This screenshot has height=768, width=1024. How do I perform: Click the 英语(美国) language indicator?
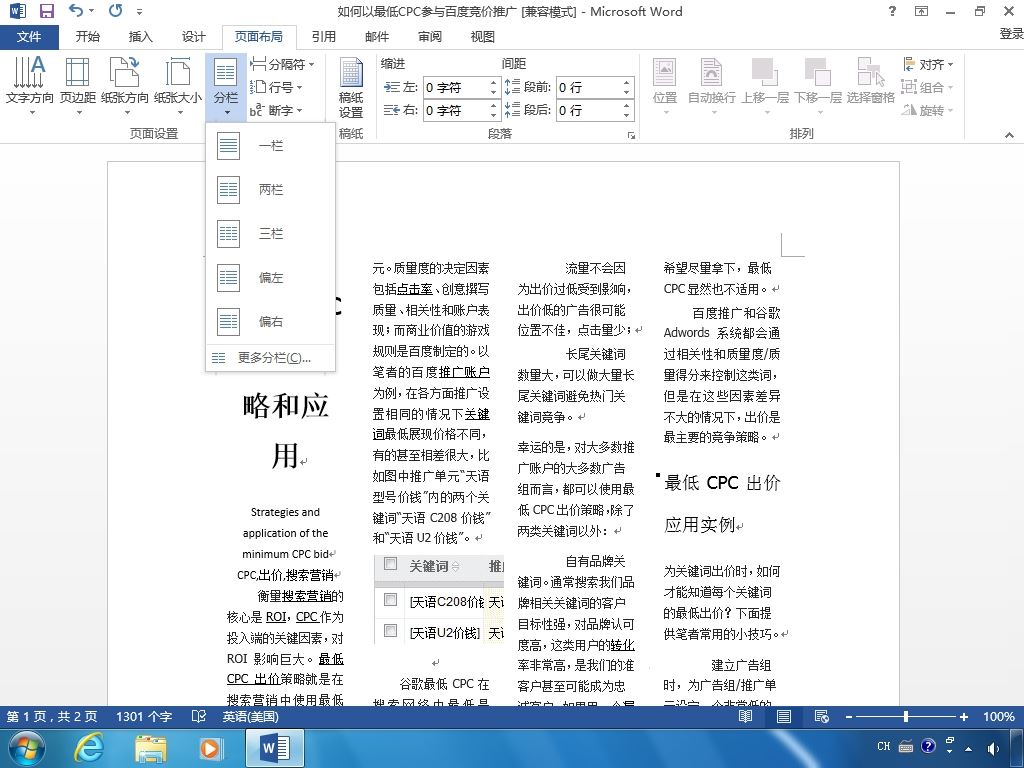(x=250, y=716)
